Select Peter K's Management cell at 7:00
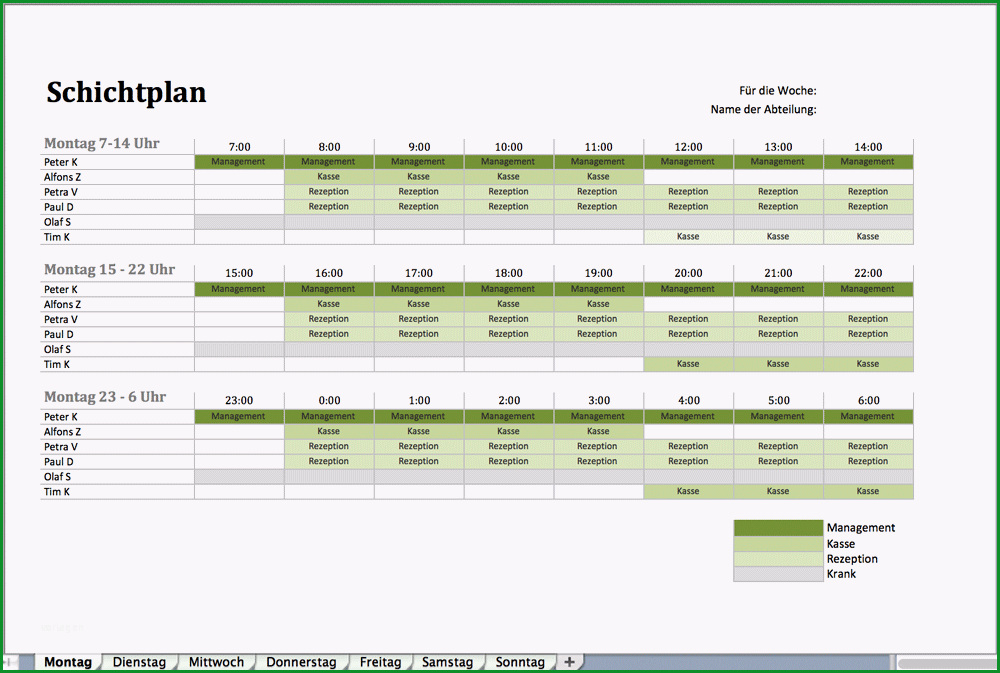This screenshot has height=673, width=1000. [x=239, y=162]
